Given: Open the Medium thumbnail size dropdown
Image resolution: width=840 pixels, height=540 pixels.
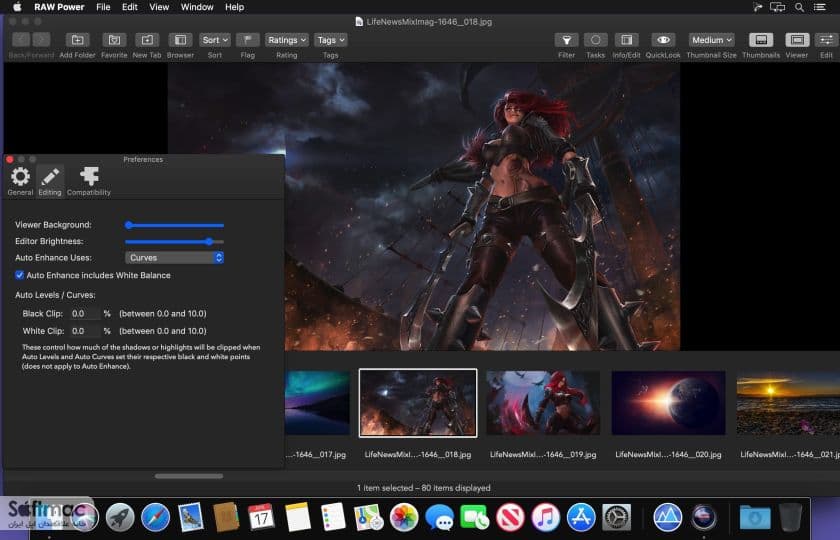Looking at the screenshot, I should 711,40.
